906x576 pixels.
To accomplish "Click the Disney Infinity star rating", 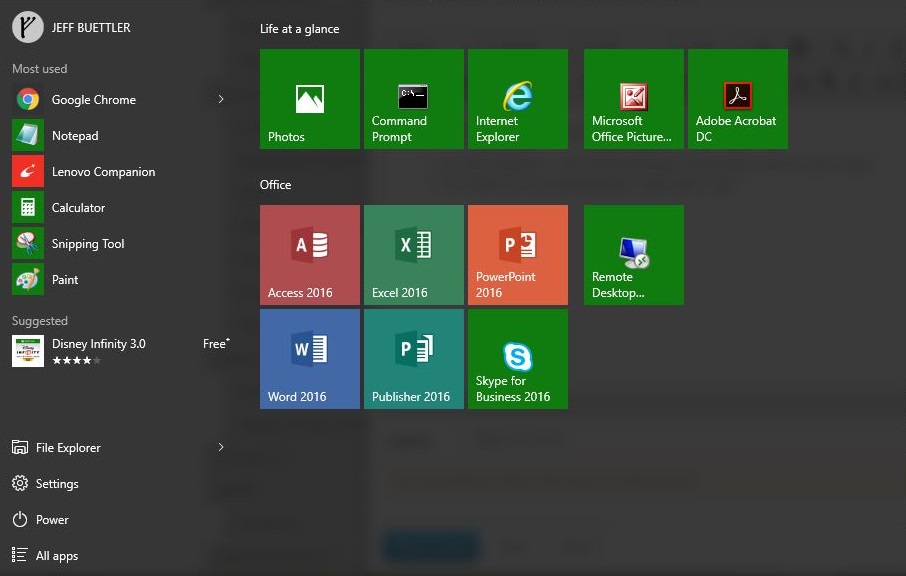I will [76, 361].
